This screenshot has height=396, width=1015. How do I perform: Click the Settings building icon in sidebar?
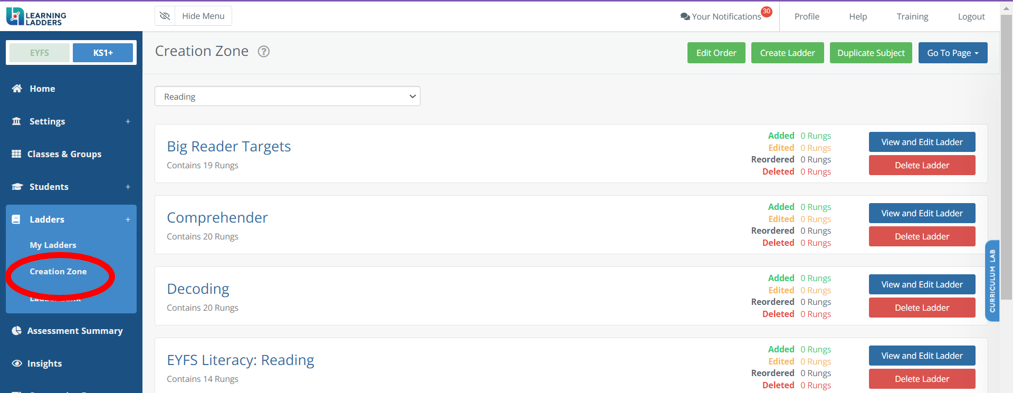17,122
